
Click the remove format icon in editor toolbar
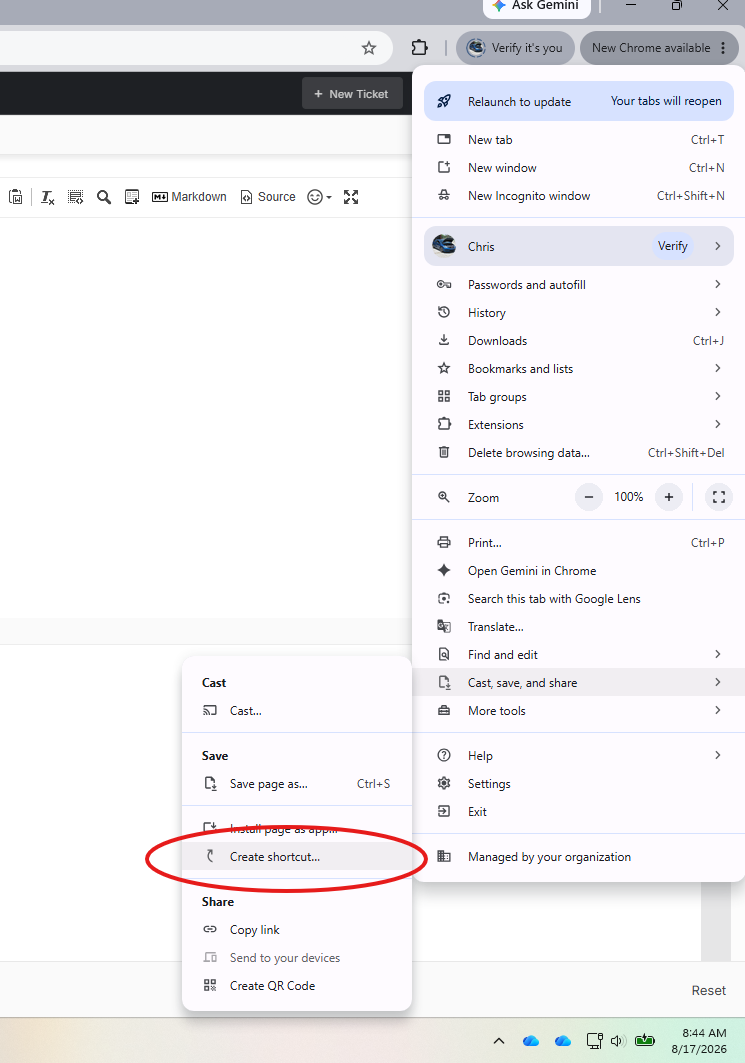(47, 197)
